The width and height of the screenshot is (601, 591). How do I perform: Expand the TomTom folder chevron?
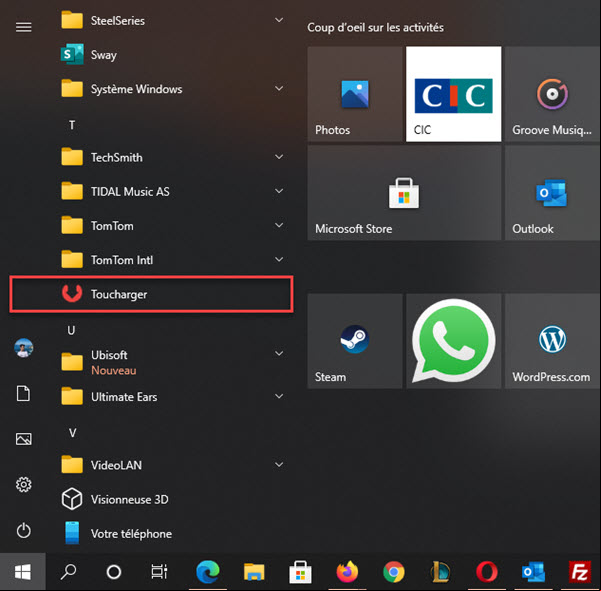pos(279,225)
